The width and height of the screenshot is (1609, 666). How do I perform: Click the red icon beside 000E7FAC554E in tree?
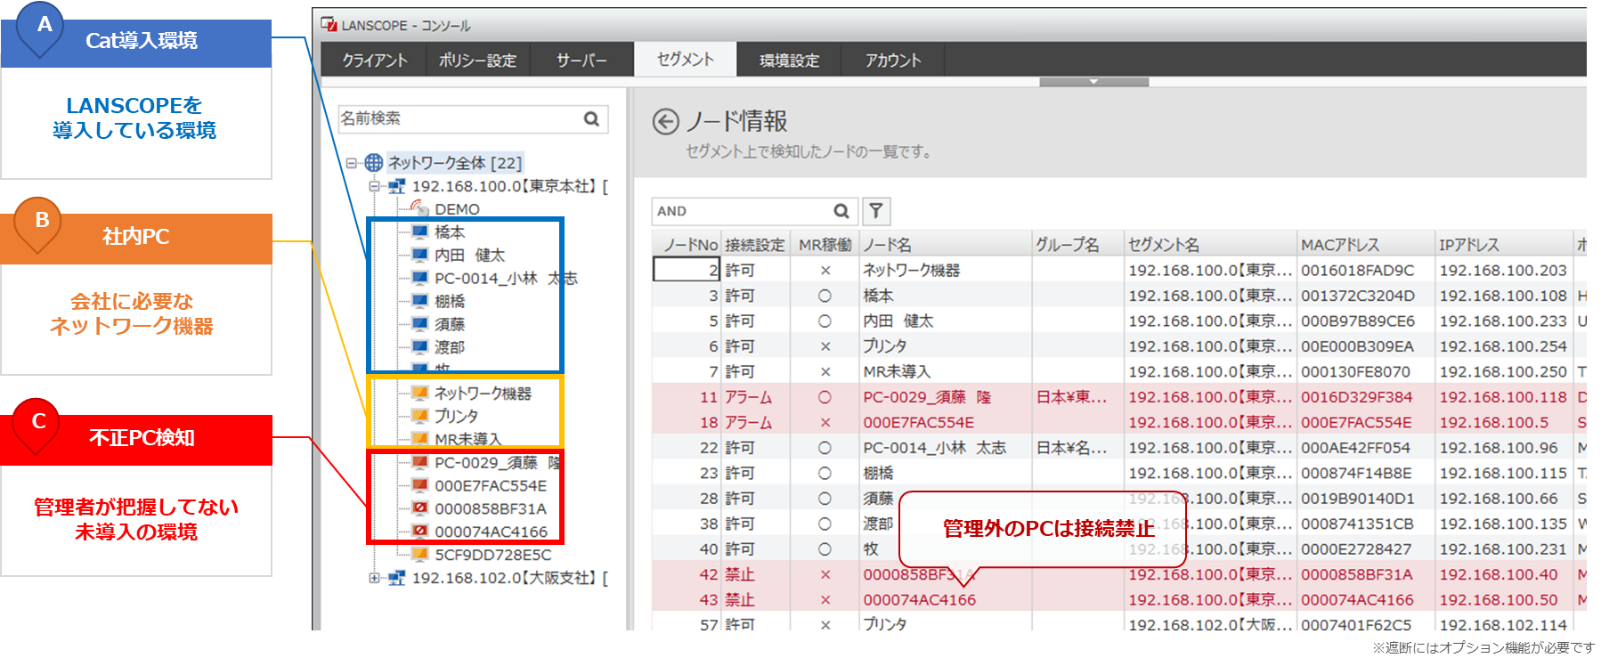(420, 486)
